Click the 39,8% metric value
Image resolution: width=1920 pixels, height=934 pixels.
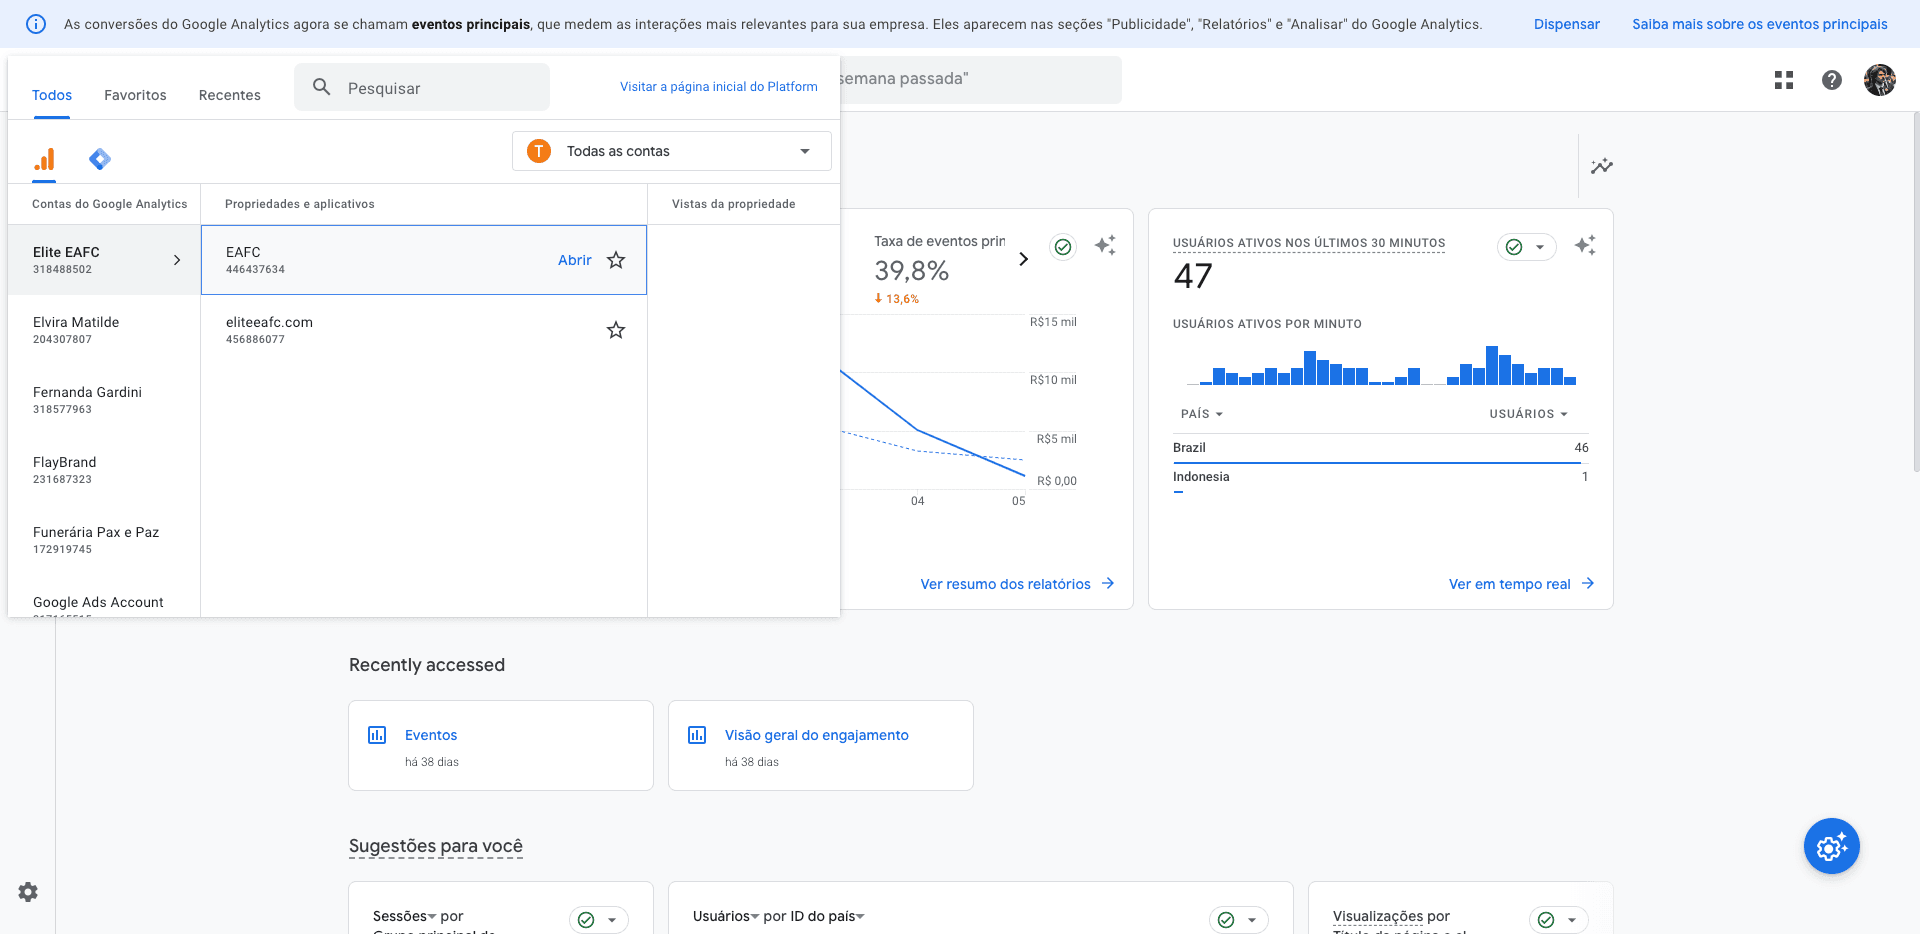click(911, 271)
